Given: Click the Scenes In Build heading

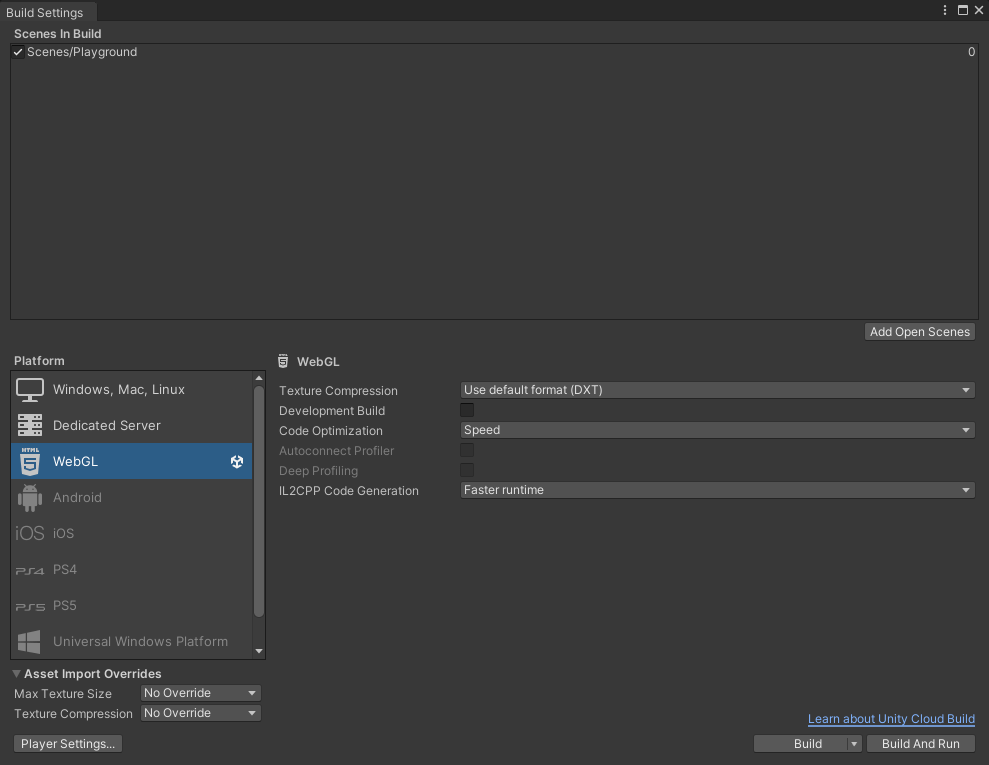Looking at the screenshot, I should pos(57,34).
